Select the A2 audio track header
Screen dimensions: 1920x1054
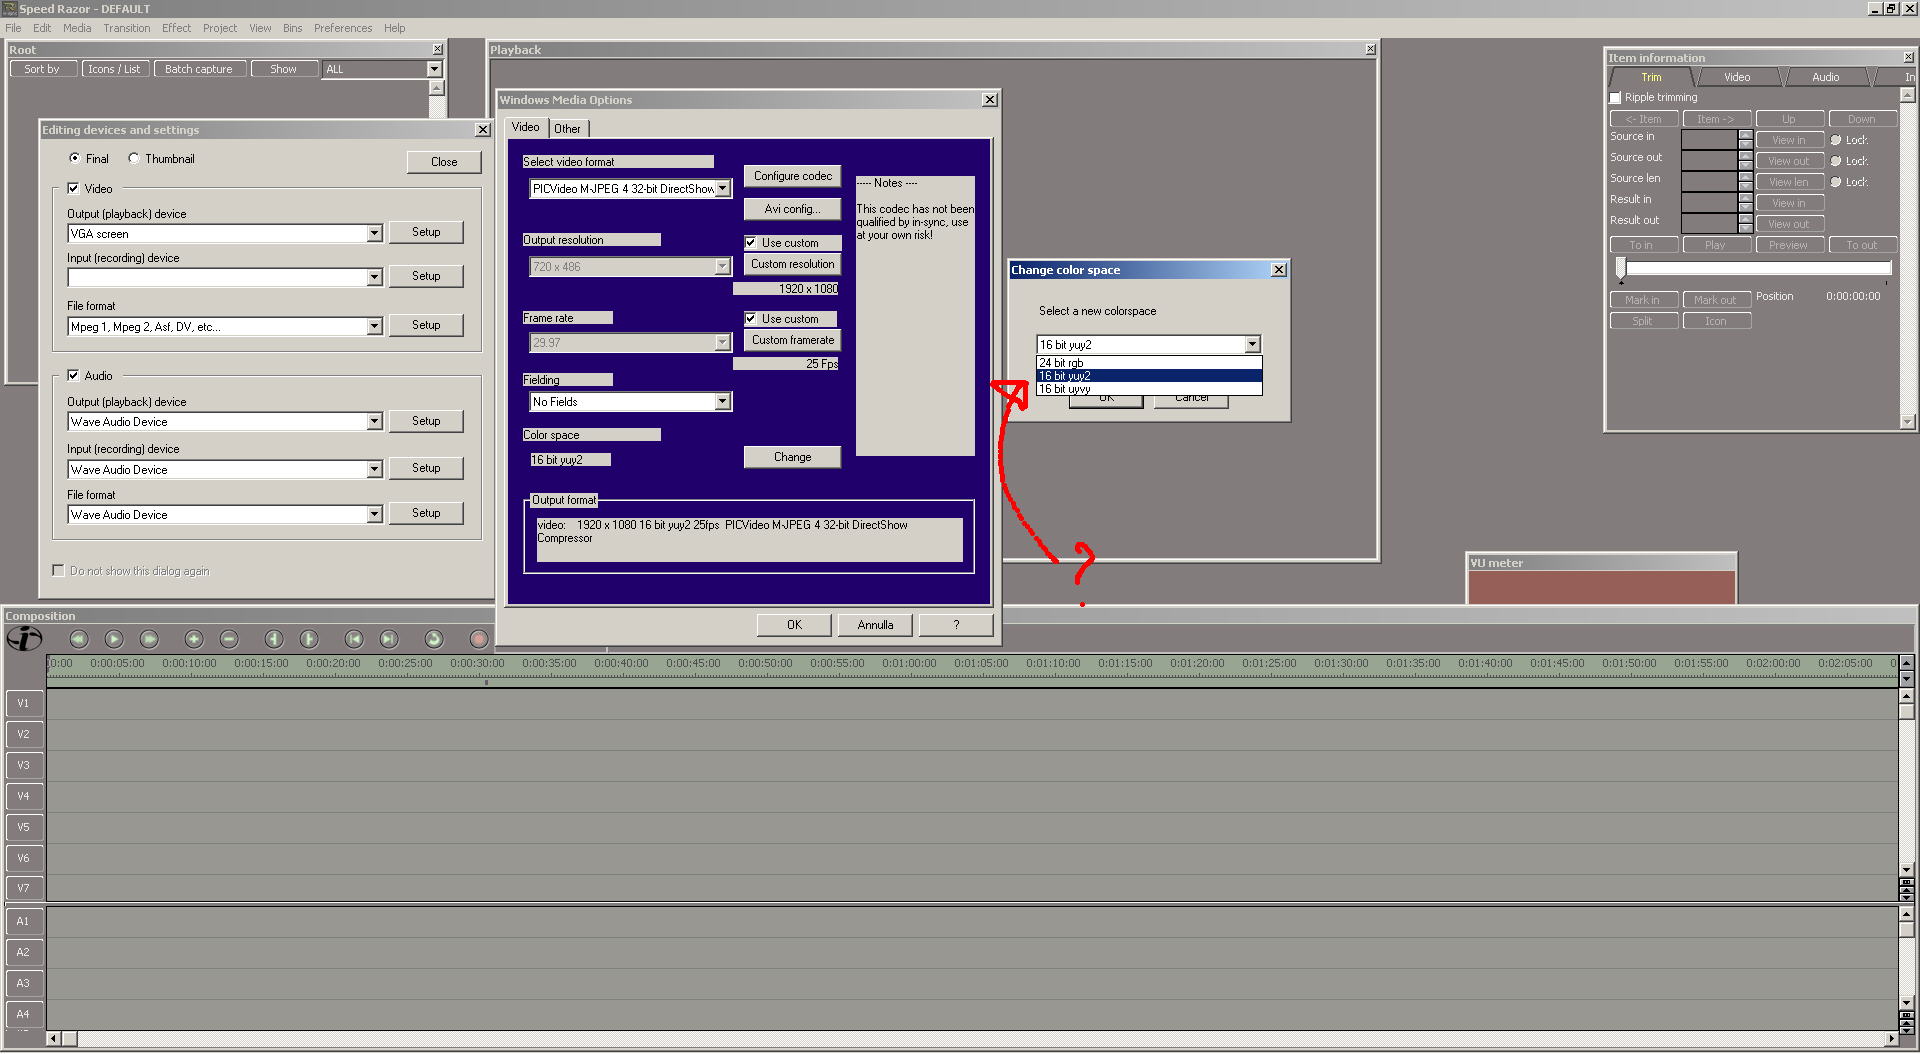coord(24,952)
